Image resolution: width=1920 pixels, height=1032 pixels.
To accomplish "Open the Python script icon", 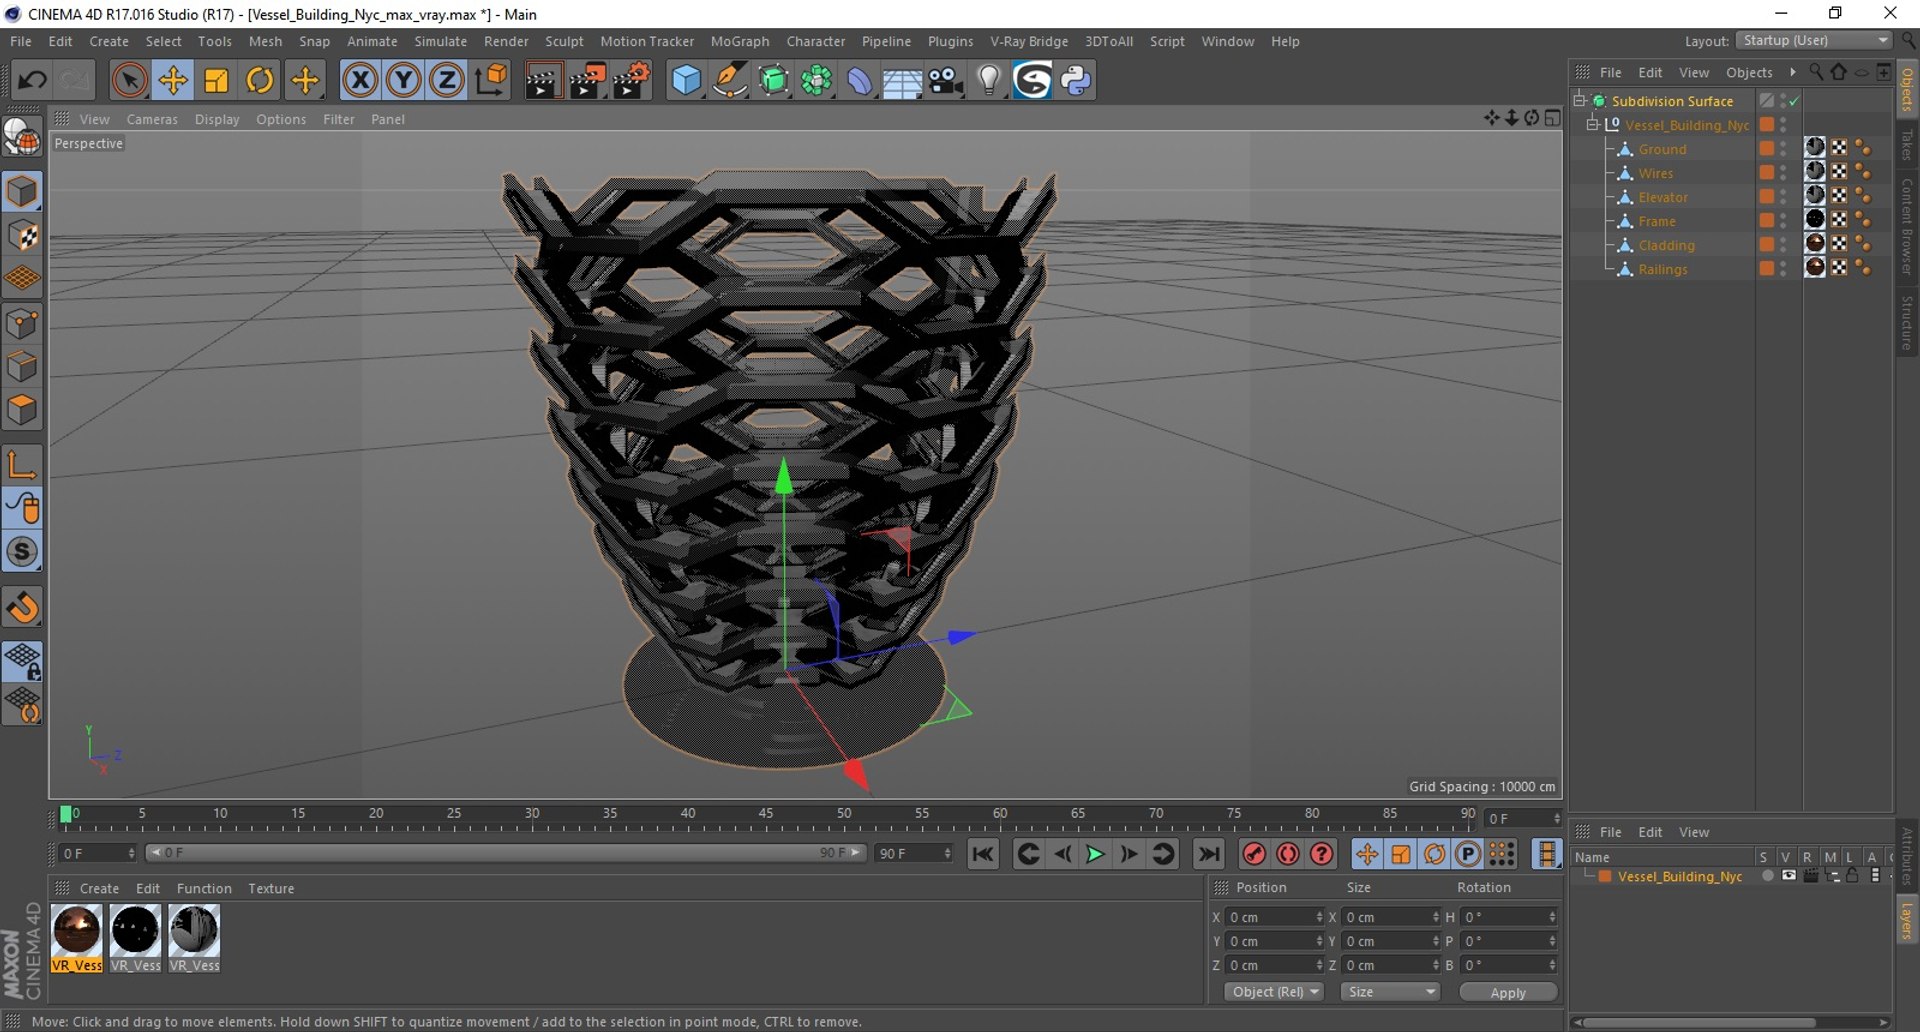I will [x=1076, y=80].
